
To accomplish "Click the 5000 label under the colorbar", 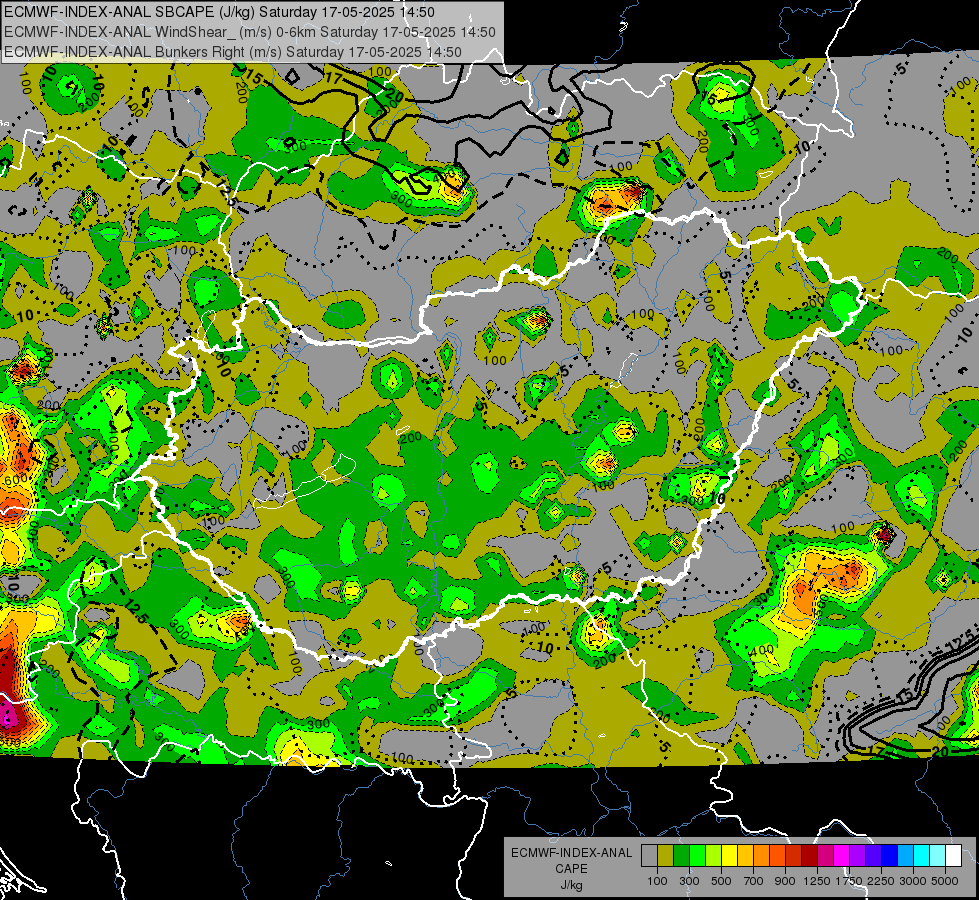I will (945, 881).
